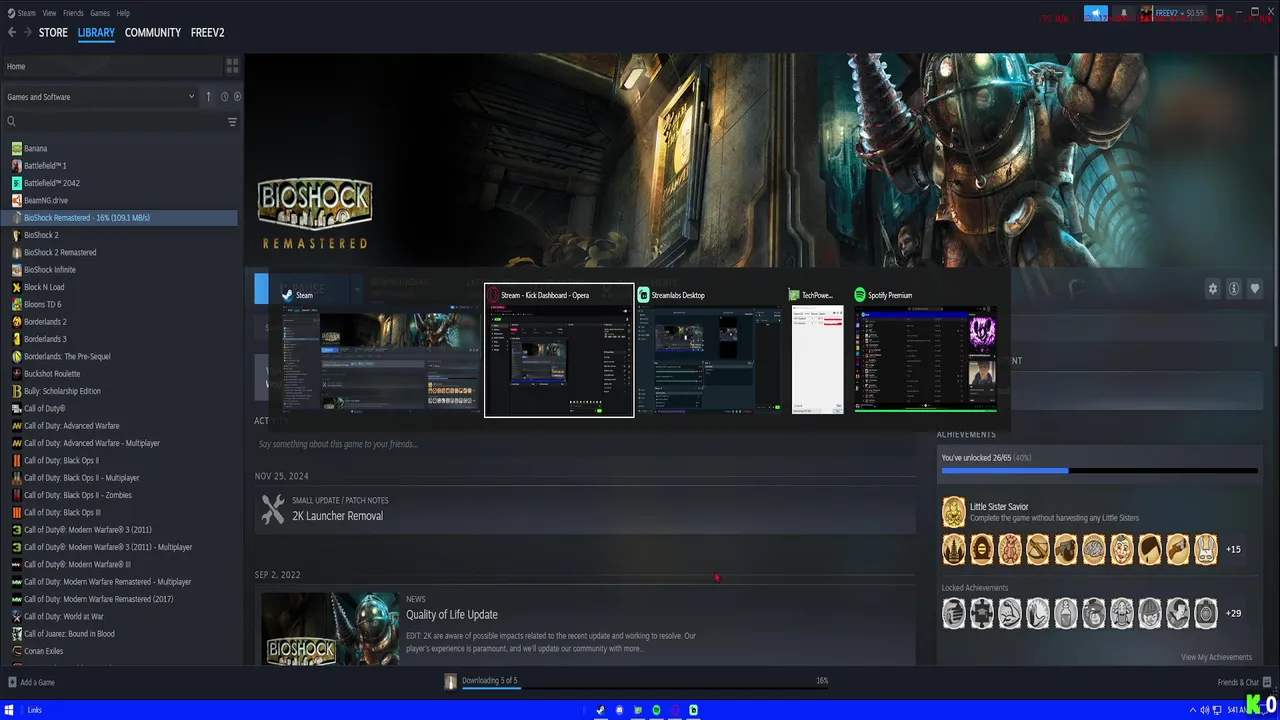The image size is (1280, 720).
Task: Click Add a Game plus icon
Action: tap(12, 682)
